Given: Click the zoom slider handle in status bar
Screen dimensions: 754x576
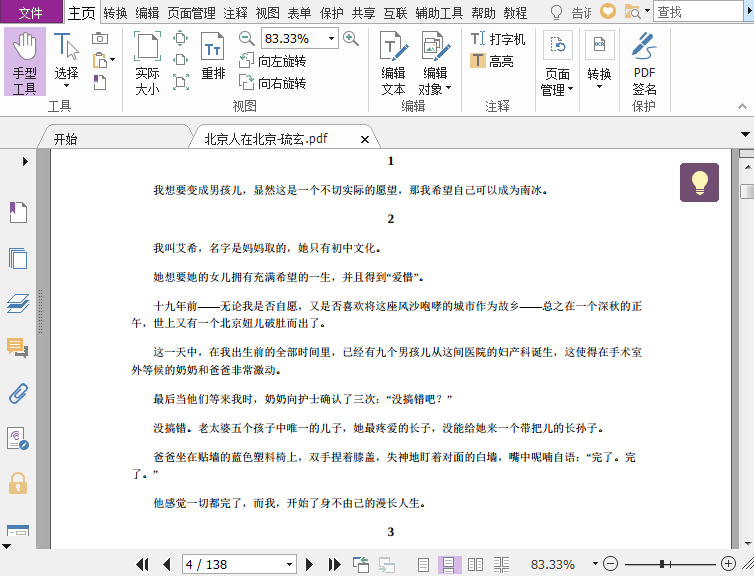Looking at the screenshot, I should click(662, 564).
